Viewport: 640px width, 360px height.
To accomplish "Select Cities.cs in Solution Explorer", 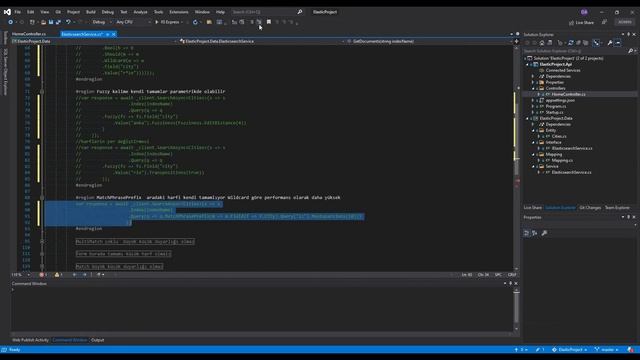I will pos(559,136).
